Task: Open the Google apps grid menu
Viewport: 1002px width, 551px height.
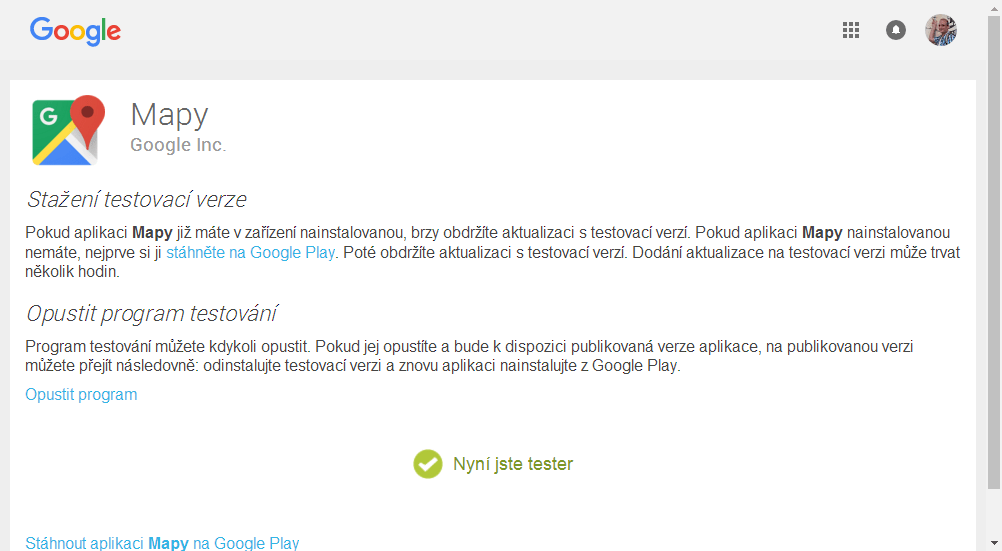Action: (851, 30)
